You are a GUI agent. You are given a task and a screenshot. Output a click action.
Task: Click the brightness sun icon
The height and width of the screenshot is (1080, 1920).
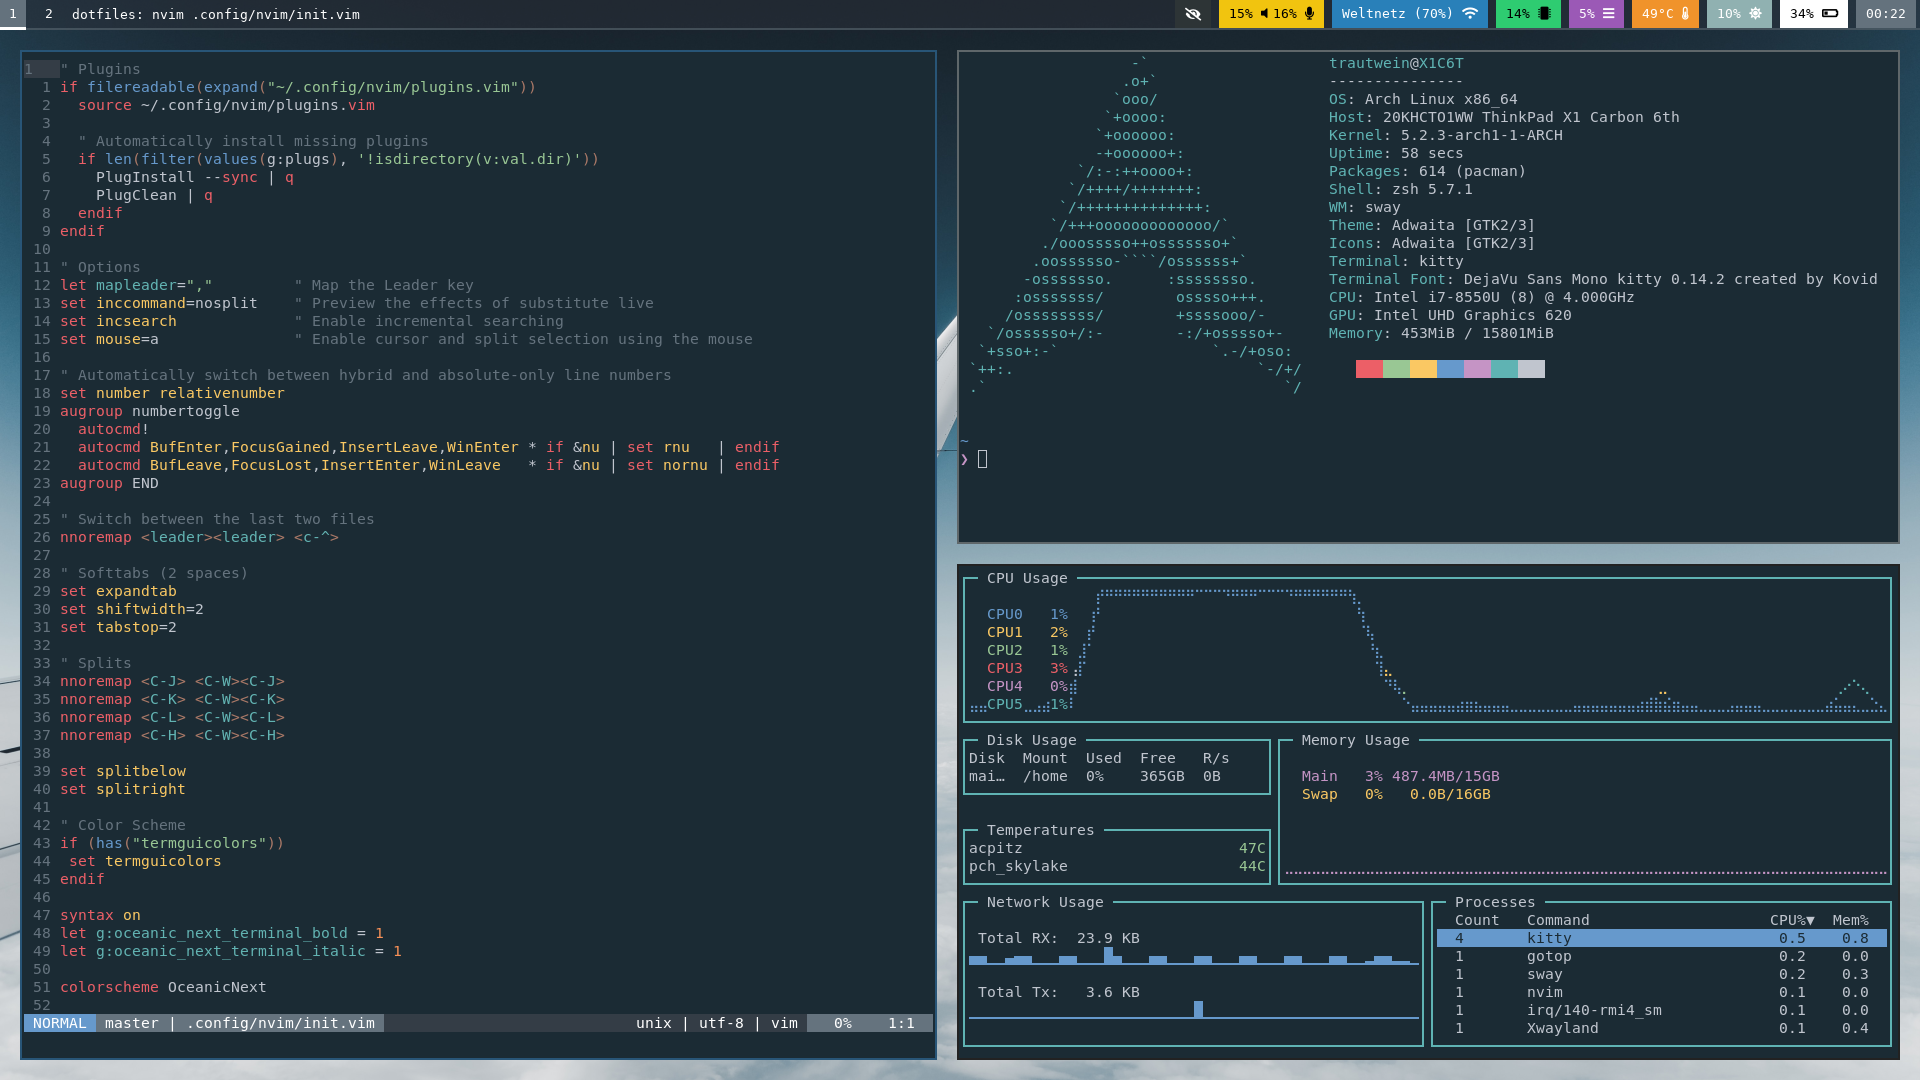coord(1755,14)
